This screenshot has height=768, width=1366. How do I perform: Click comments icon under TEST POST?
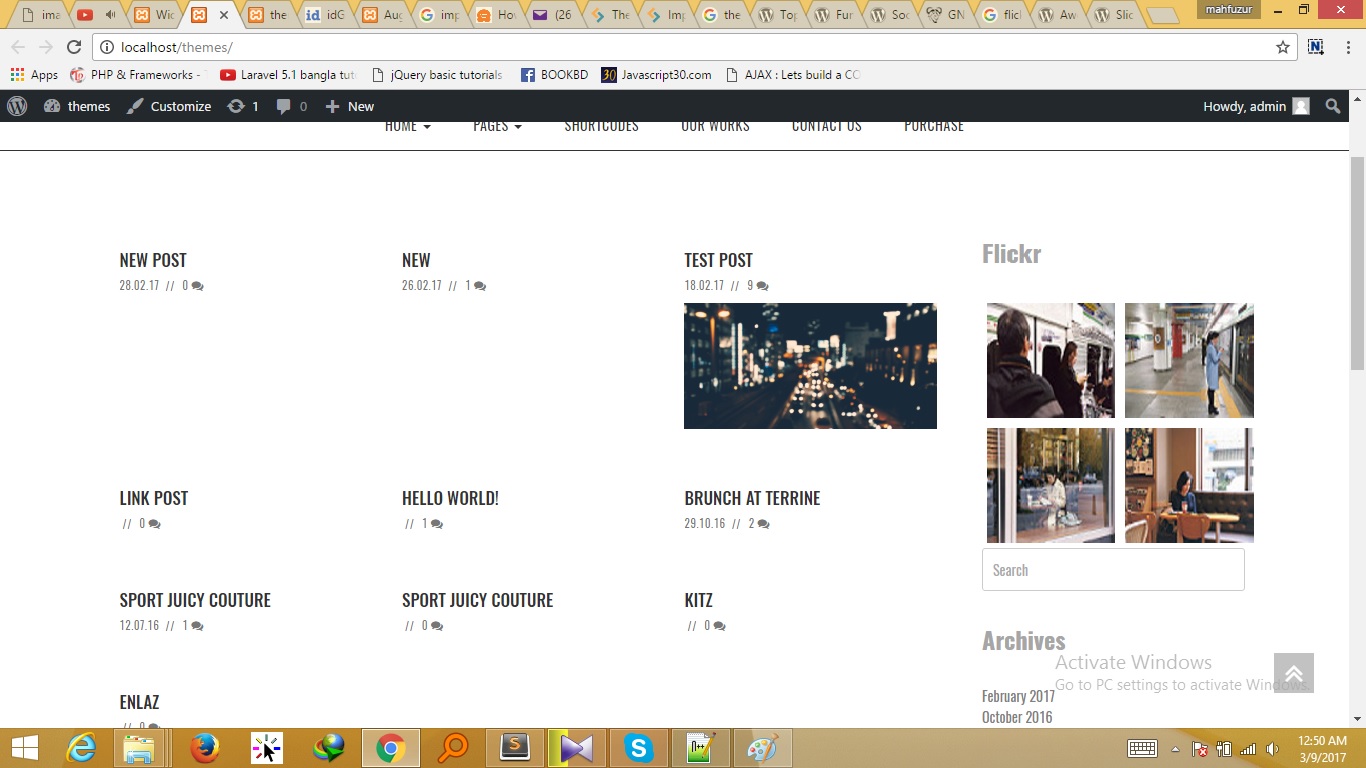tap(762, 286)
